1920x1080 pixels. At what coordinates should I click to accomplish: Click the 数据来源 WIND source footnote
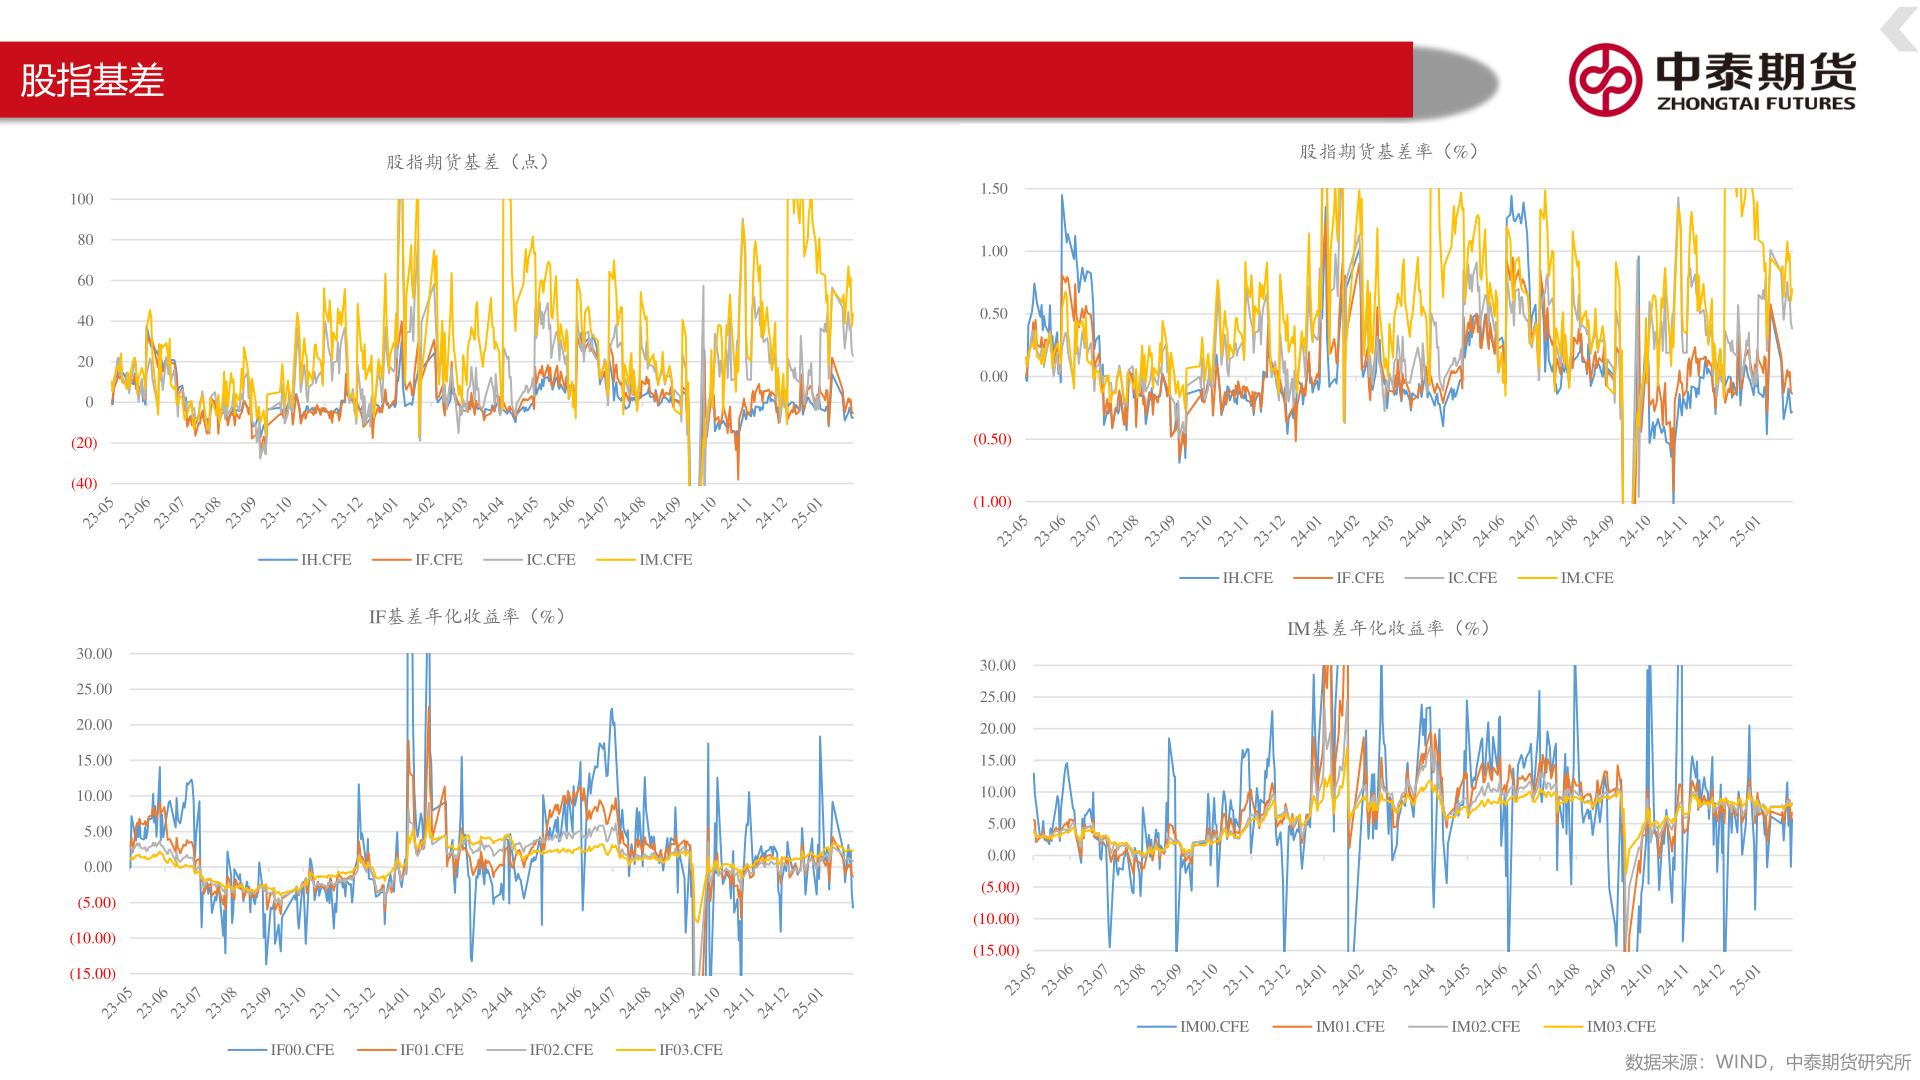[x=1766, y=1062]
